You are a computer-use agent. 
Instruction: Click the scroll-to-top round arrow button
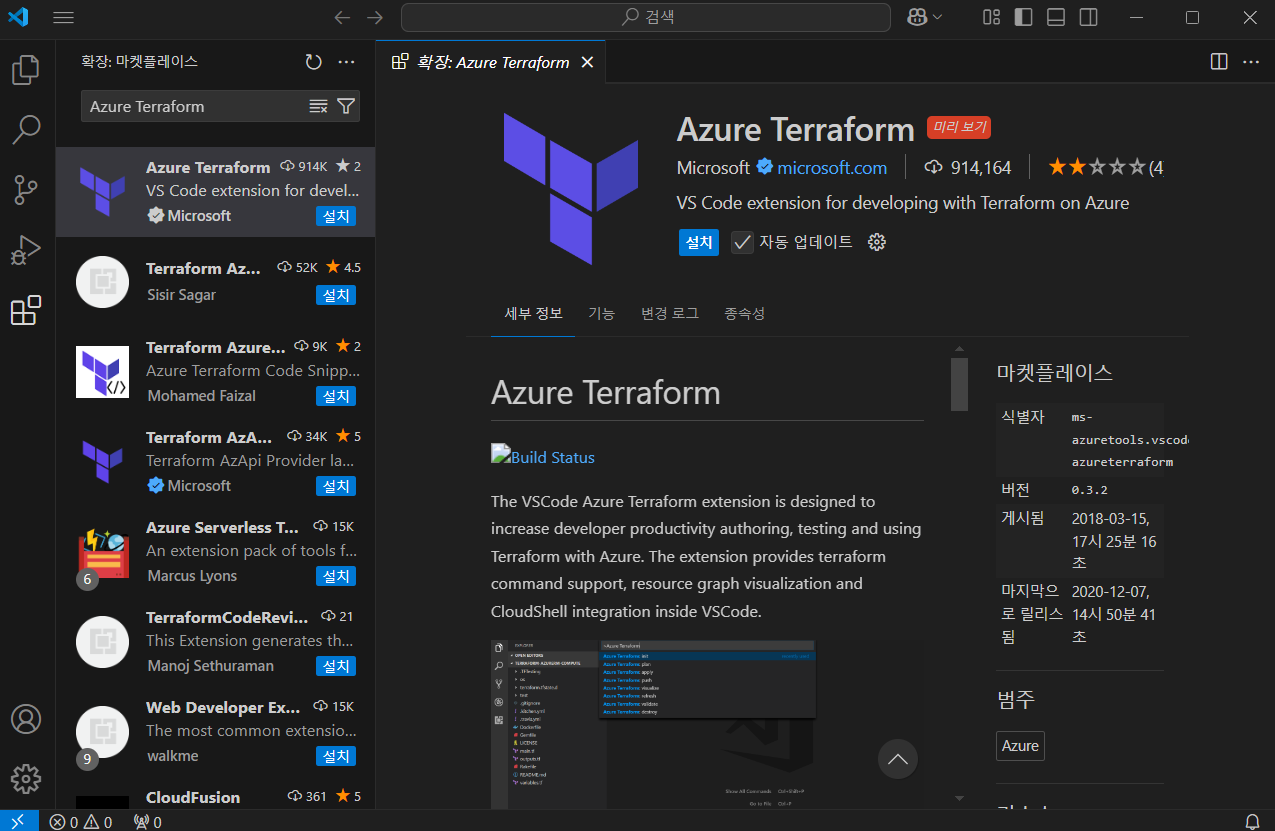tap(898, 760)
